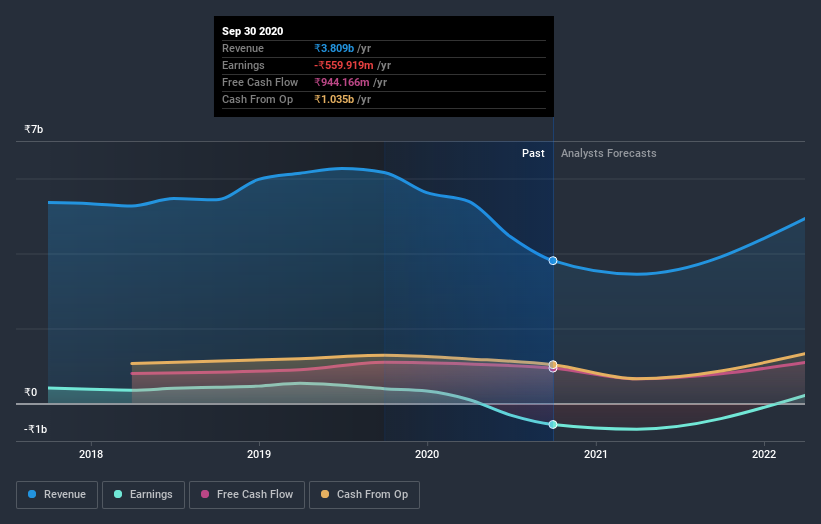Click the 2019 x-axis year label

coord(259,454)
